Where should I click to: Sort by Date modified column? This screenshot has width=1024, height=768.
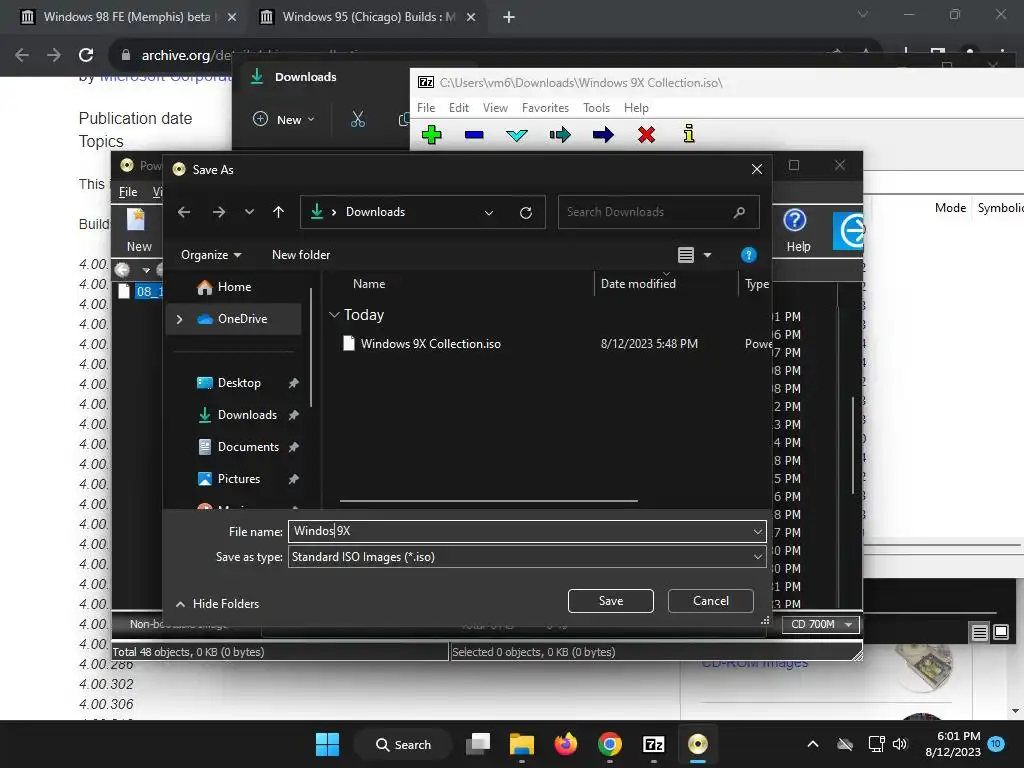click(638, 283)
